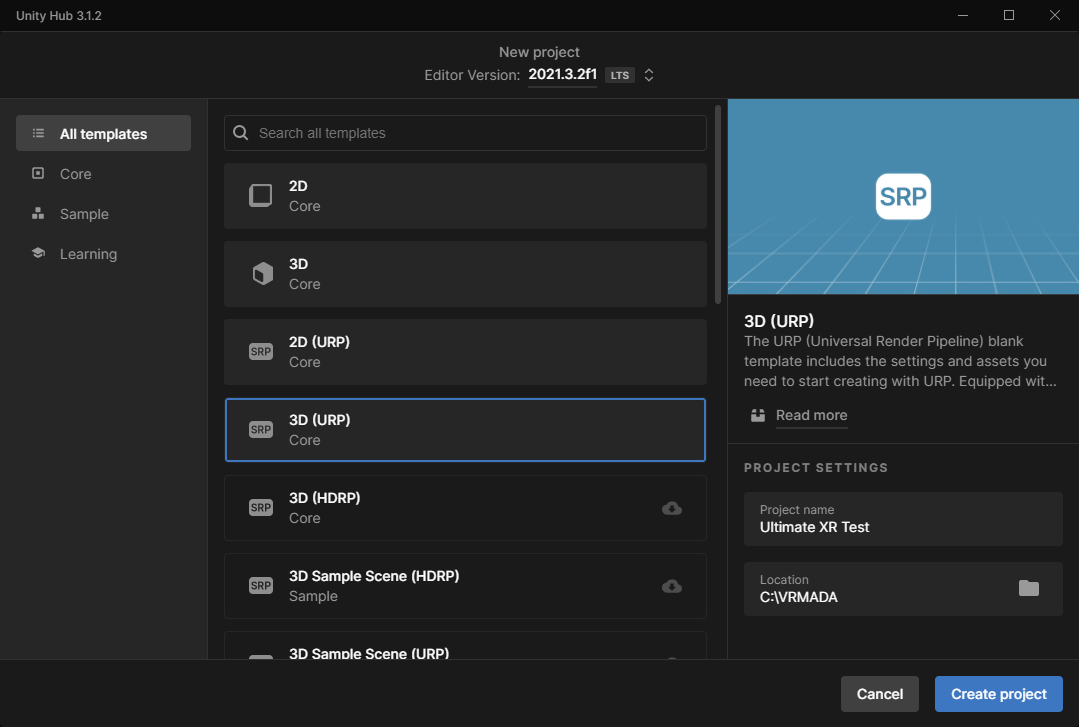The height and width of the screenshot is (727, 1079).
Task: Click the PROJECT SETTINGS heading
Action: (x=815, y=467)
